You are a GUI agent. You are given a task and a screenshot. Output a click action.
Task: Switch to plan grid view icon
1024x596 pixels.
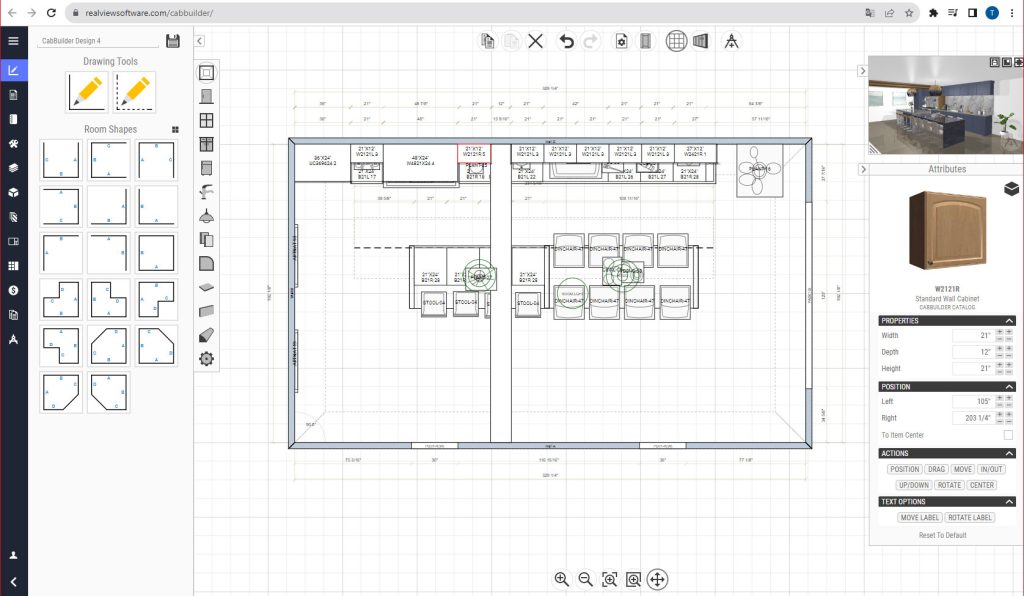pos(676,41)
